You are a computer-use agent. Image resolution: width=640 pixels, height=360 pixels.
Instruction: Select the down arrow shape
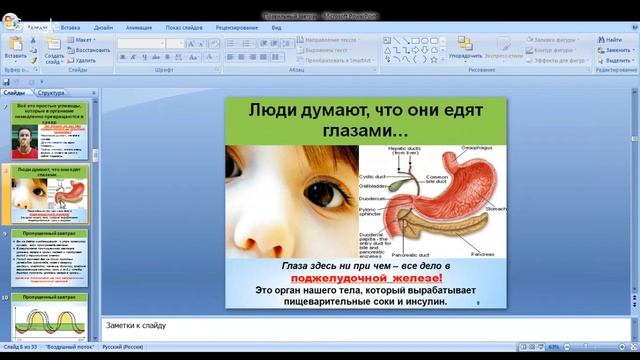point(425,50)
